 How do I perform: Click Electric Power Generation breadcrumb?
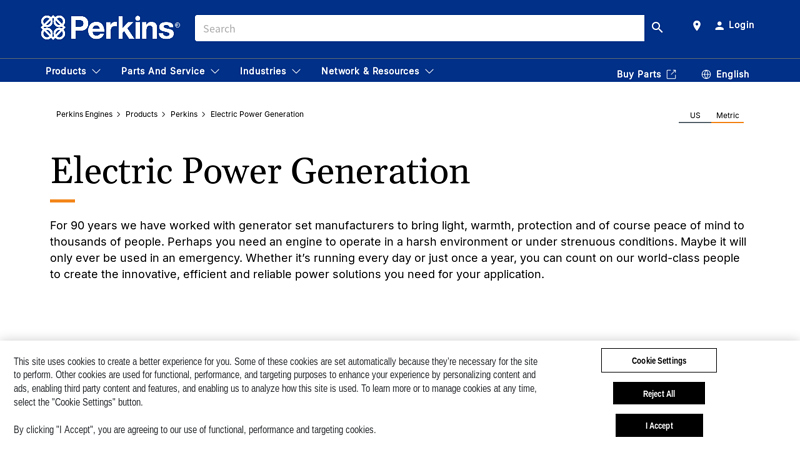(x=257, y=114)
